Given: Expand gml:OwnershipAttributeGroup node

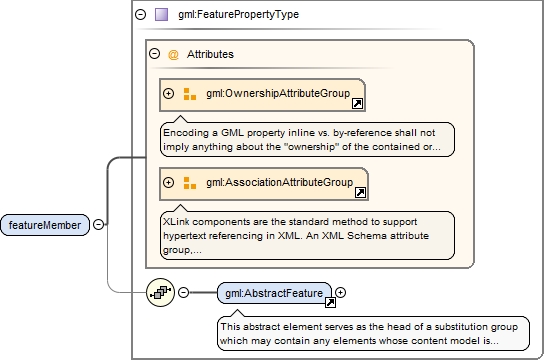Looking at the screenshot, I should tap(169, 93).
